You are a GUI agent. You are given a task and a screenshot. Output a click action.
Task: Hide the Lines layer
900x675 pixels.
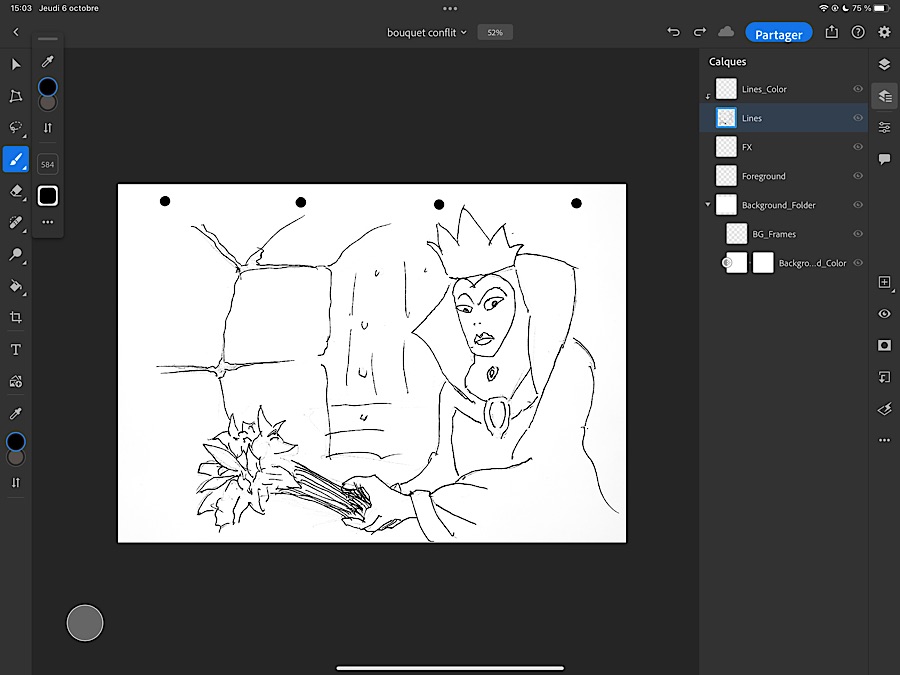(x=858, y=118)
